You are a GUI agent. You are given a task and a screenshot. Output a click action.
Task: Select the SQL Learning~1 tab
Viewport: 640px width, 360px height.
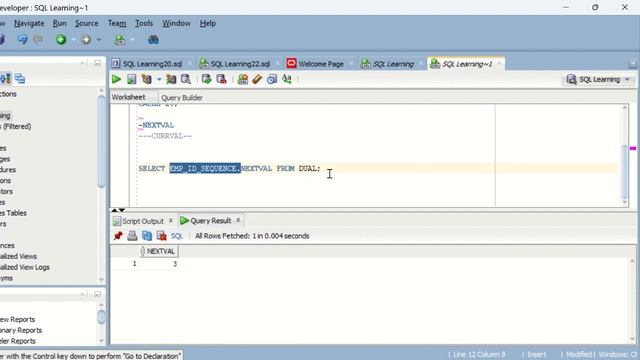coord(467,64)
